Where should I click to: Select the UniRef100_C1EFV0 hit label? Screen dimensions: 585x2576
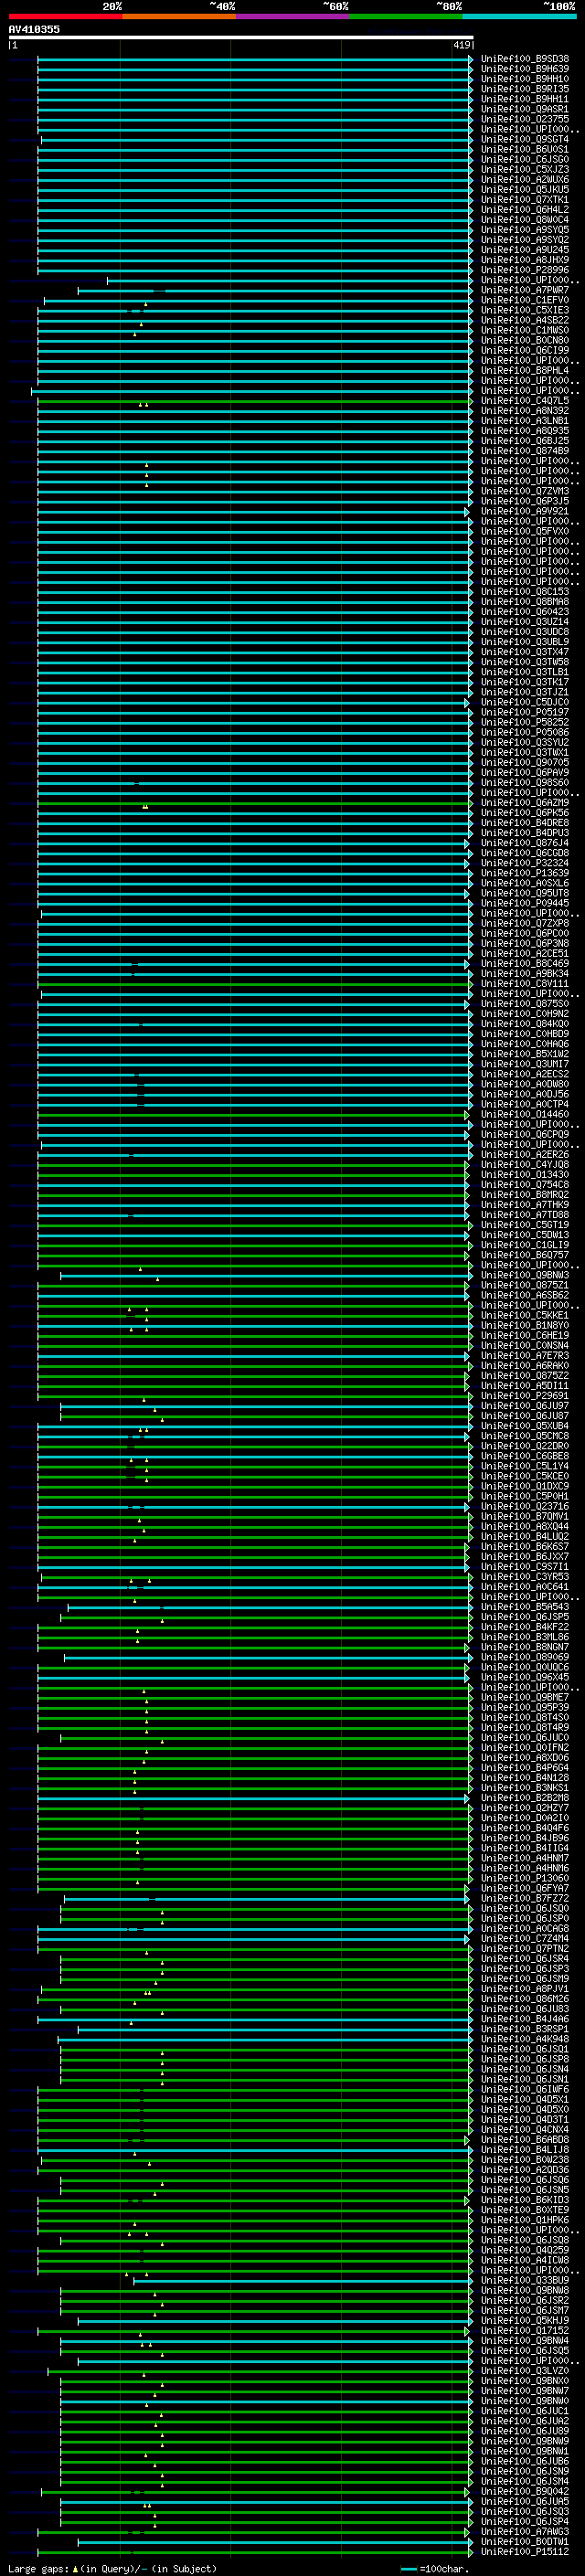pyautogui.click(x=525, y=300)
